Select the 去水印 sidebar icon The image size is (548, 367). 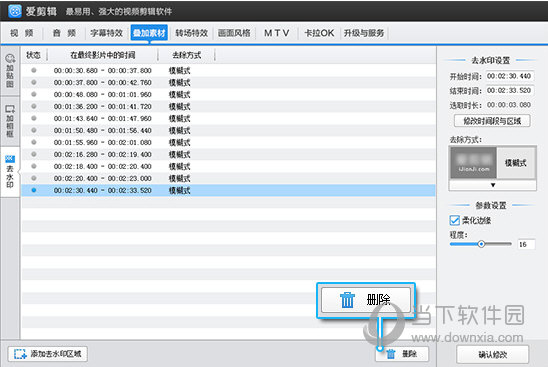(10, 171)
